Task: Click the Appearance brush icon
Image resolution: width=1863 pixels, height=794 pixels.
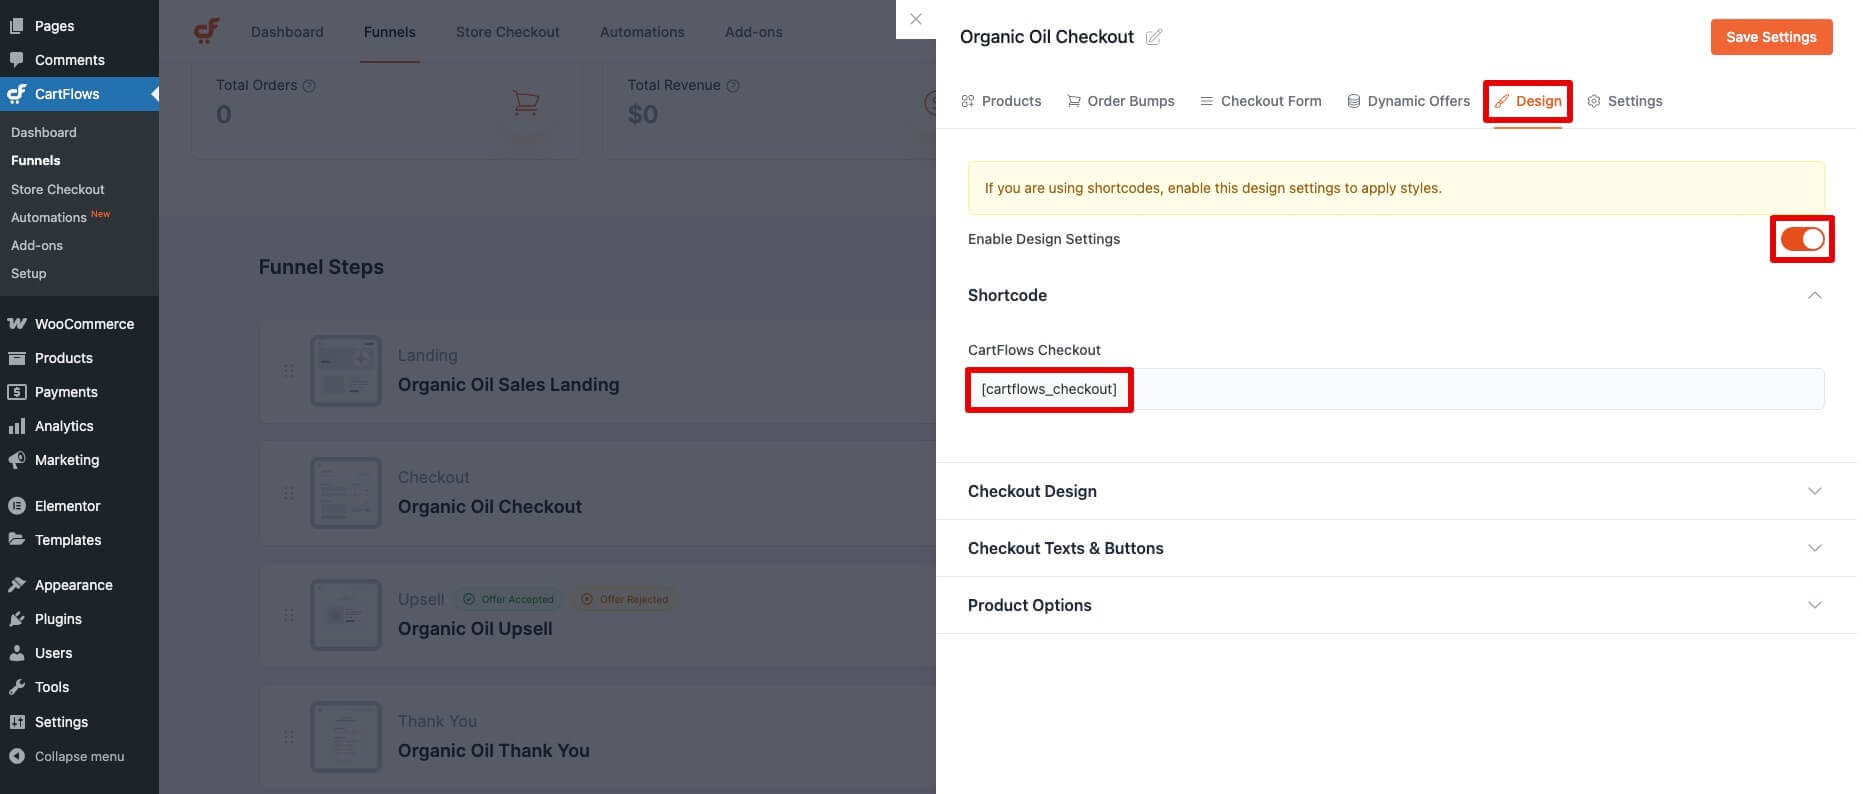Action: click(17, 585)
